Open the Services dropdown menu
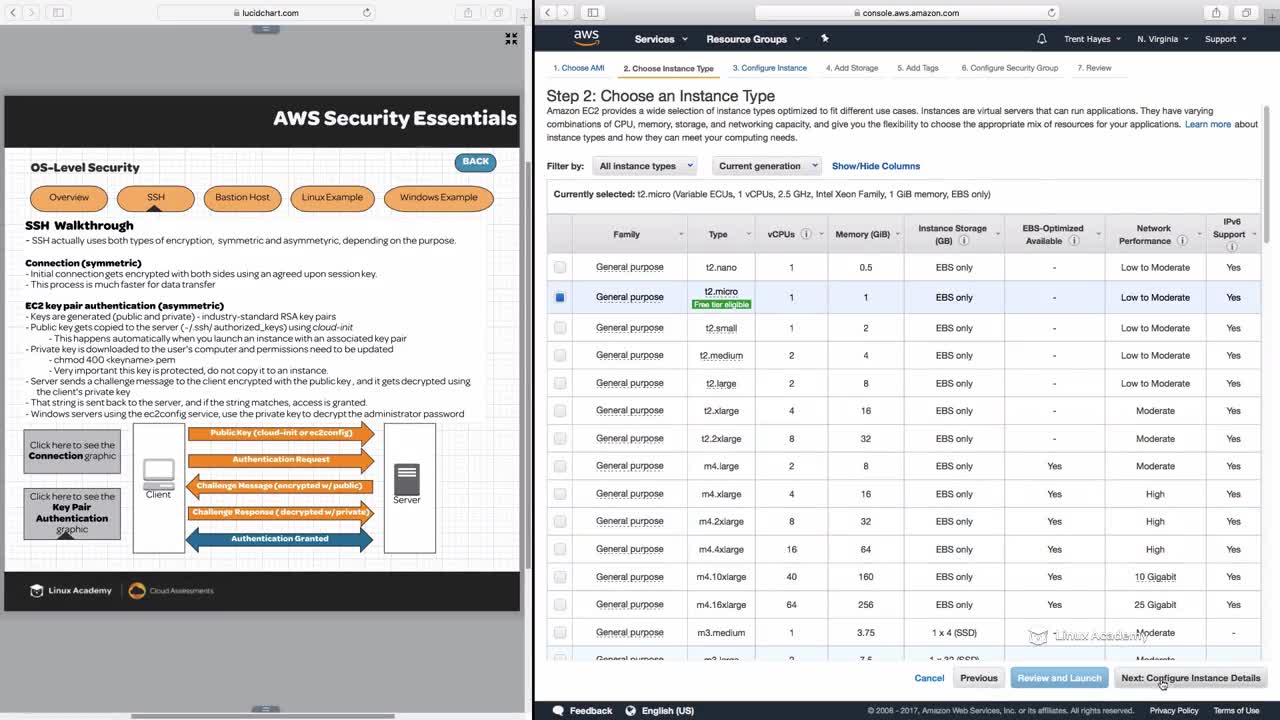The width and height of the screenshot is (1280, 720). tap(661, 39)
